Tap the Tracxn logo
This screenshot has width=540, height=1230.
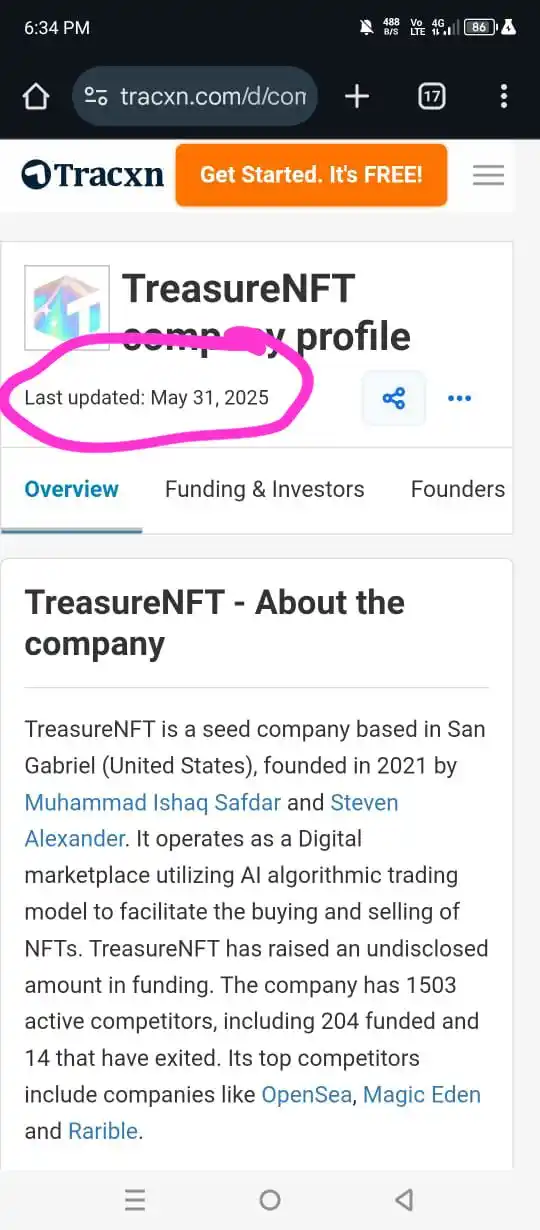(93, 175)
